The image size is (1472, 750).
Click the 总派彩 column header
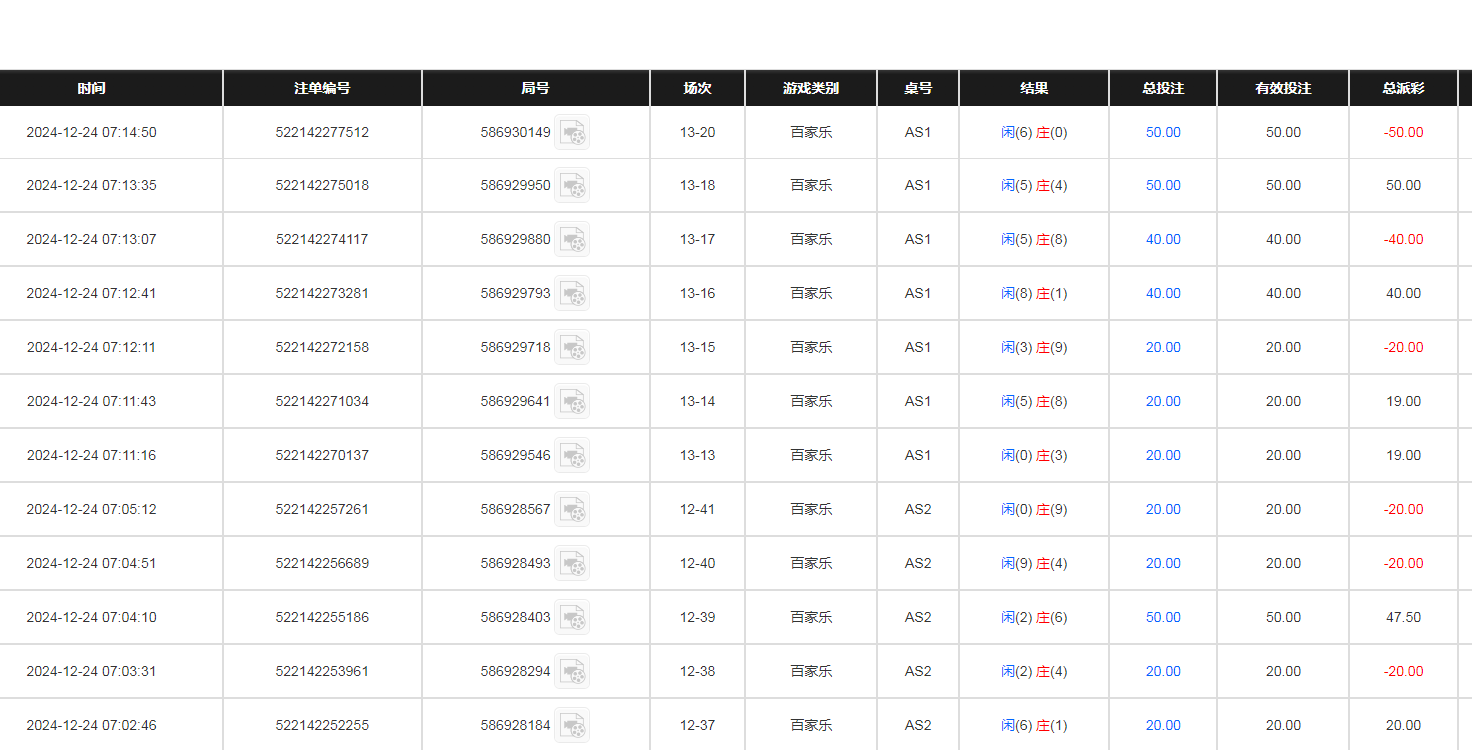(1403, 88)
